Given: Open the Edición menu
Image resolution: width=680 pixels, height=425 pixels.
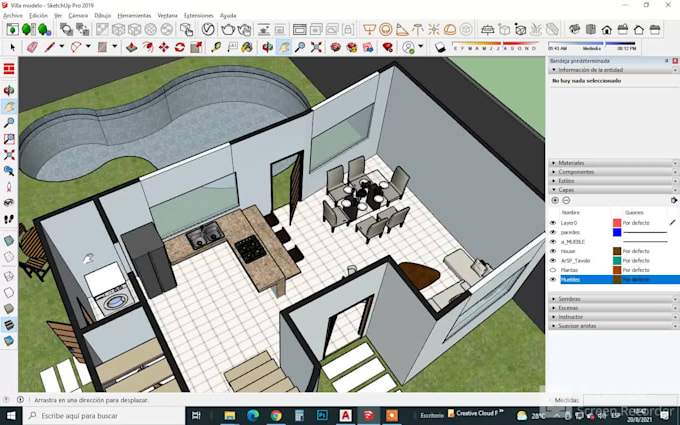Looking at the screenshot, I should [x=38, y=16].
